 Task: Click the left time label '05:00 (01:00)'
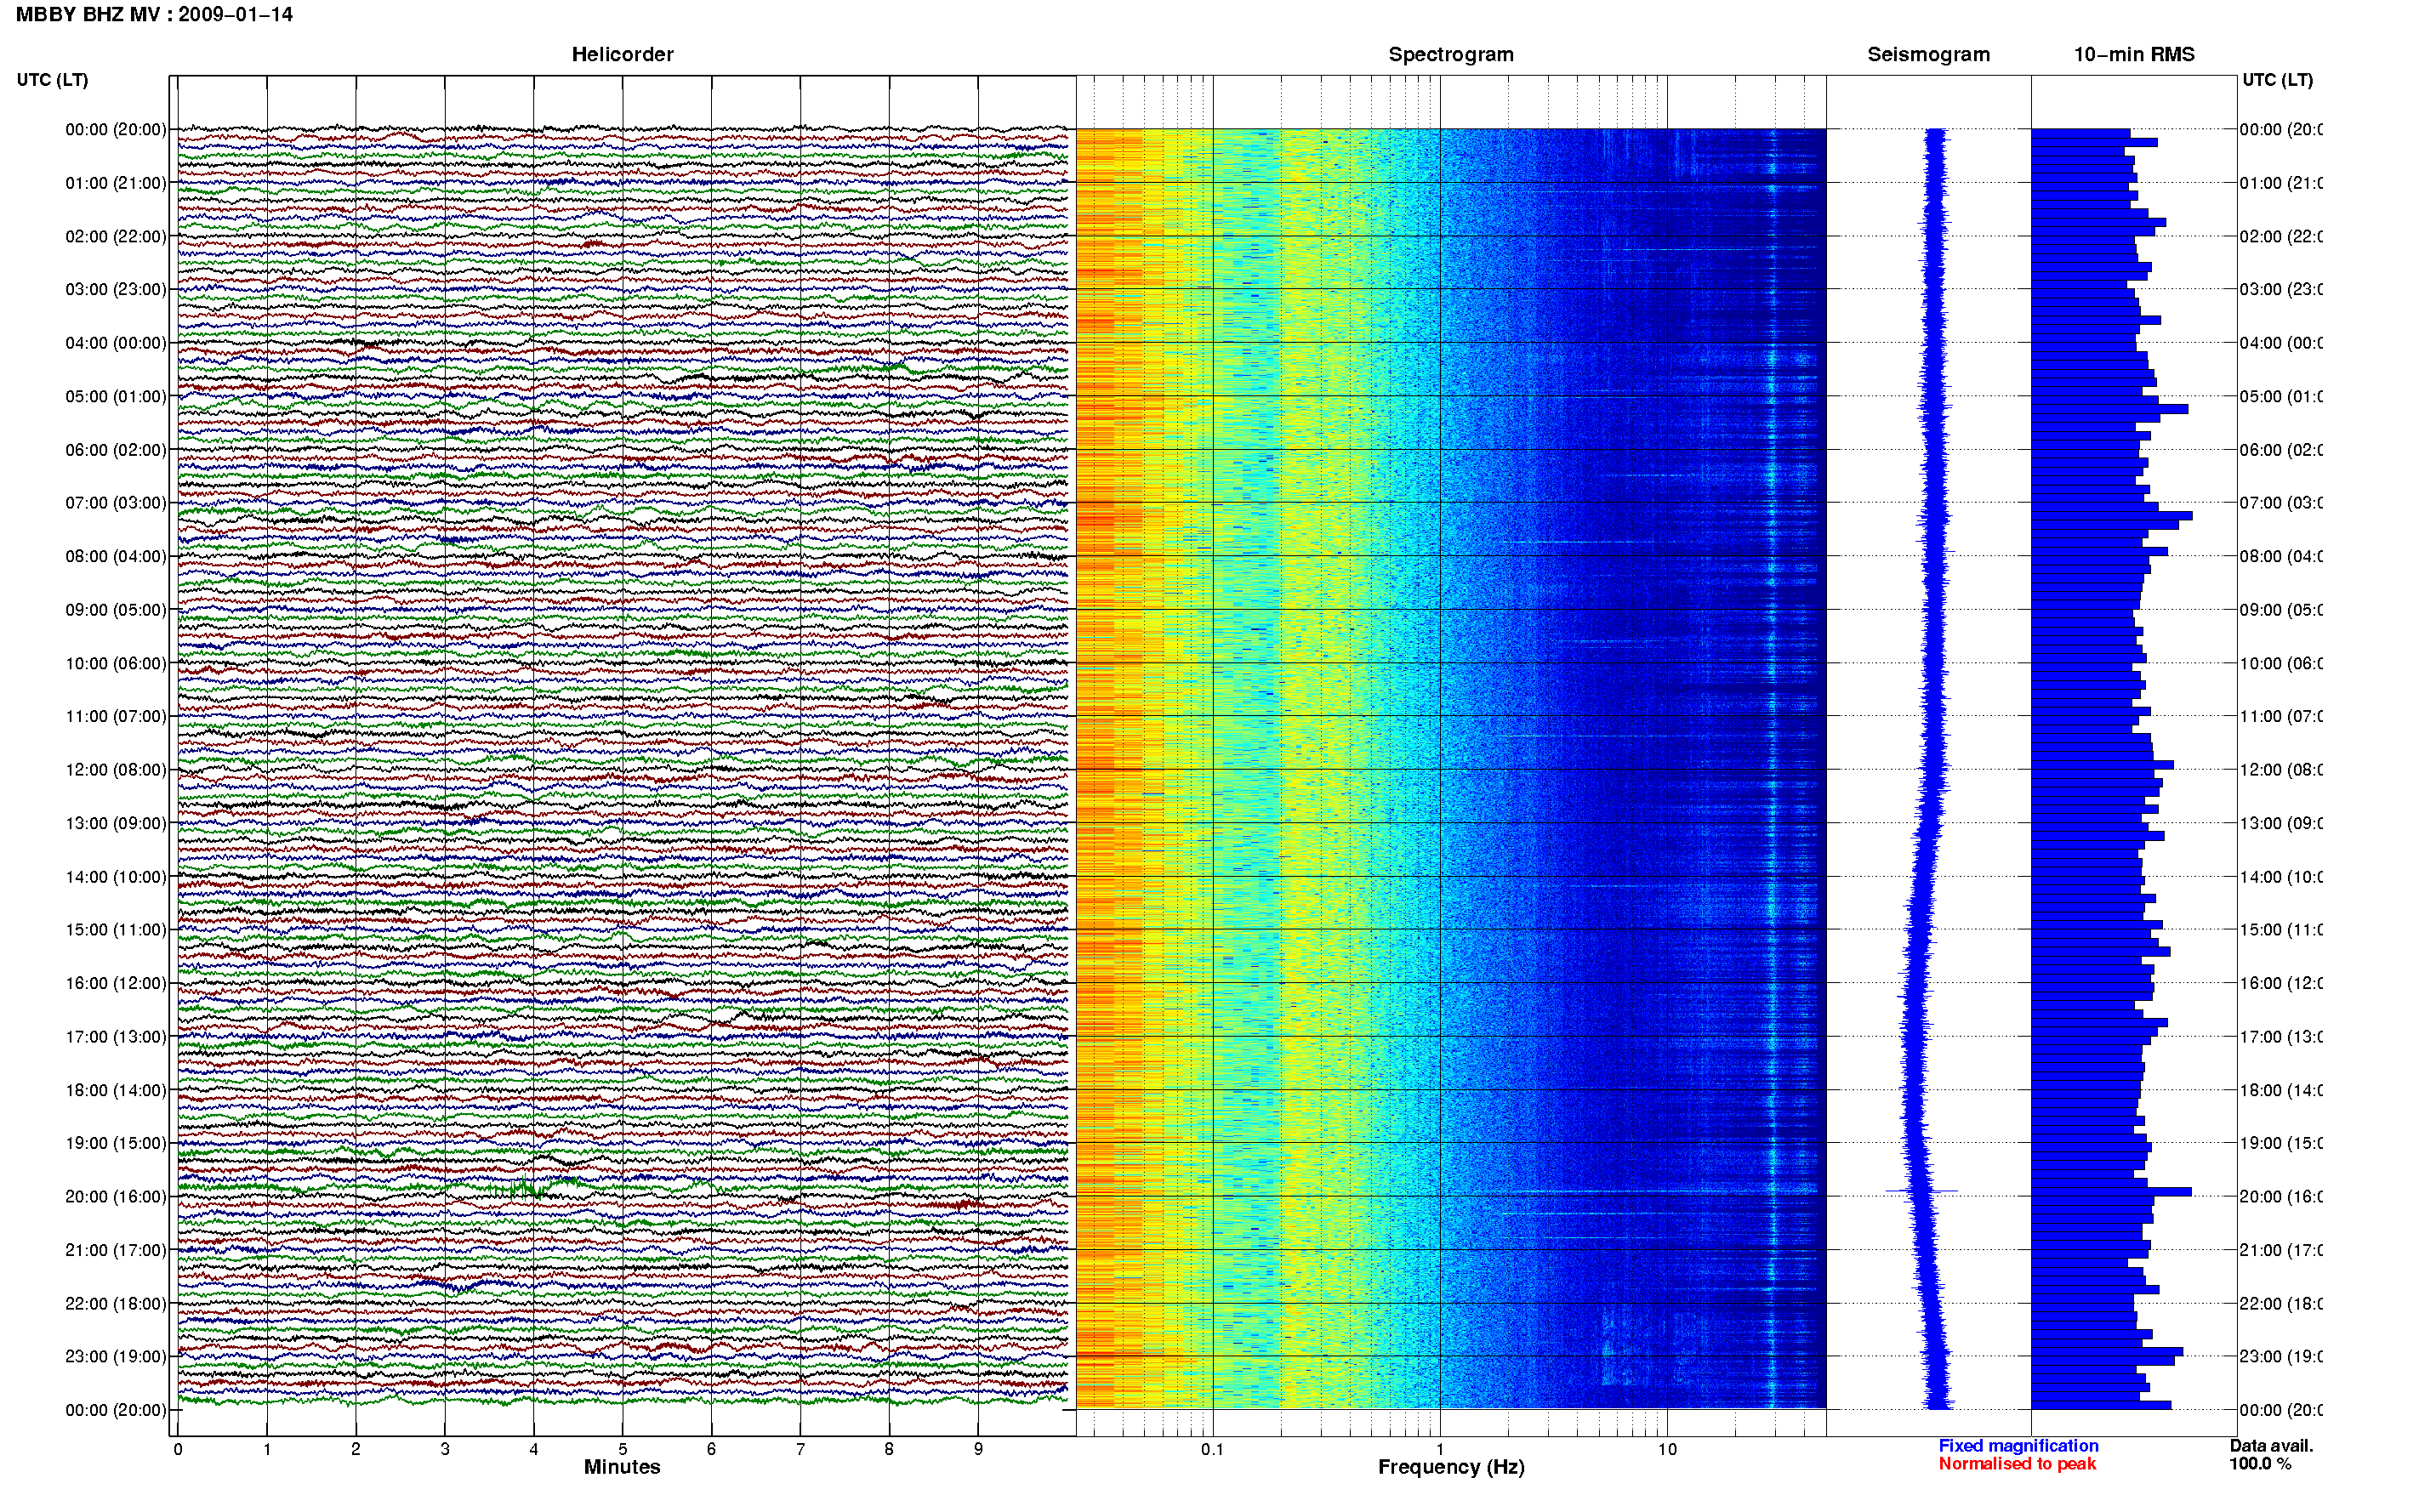[x=116, y=396]
